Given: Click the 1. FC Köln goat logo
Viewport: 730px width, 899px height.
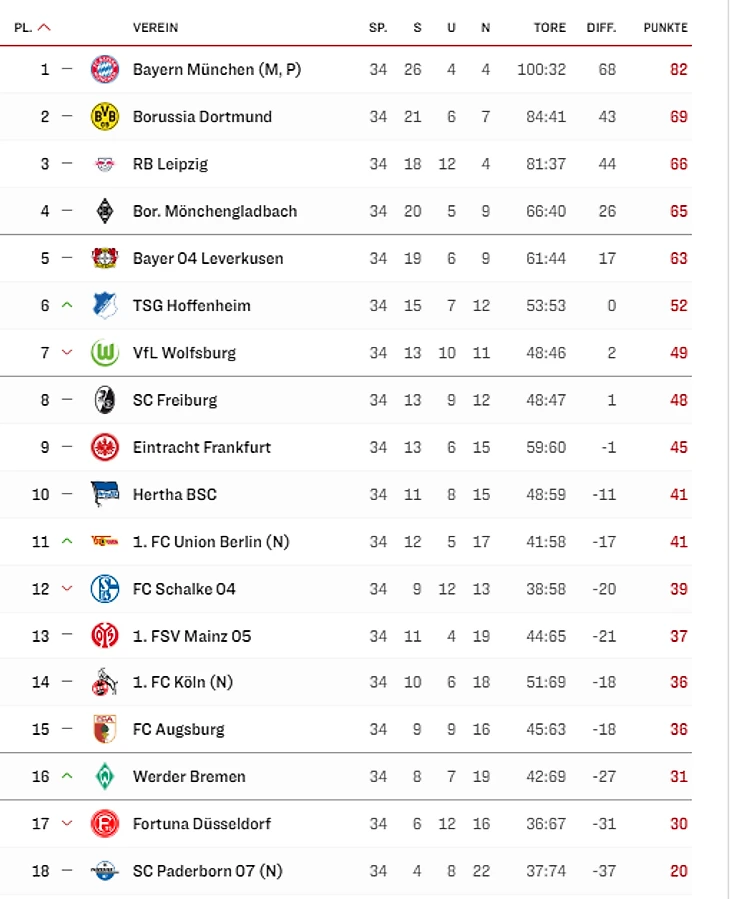Looking at the screenshot, I should 104,682.
